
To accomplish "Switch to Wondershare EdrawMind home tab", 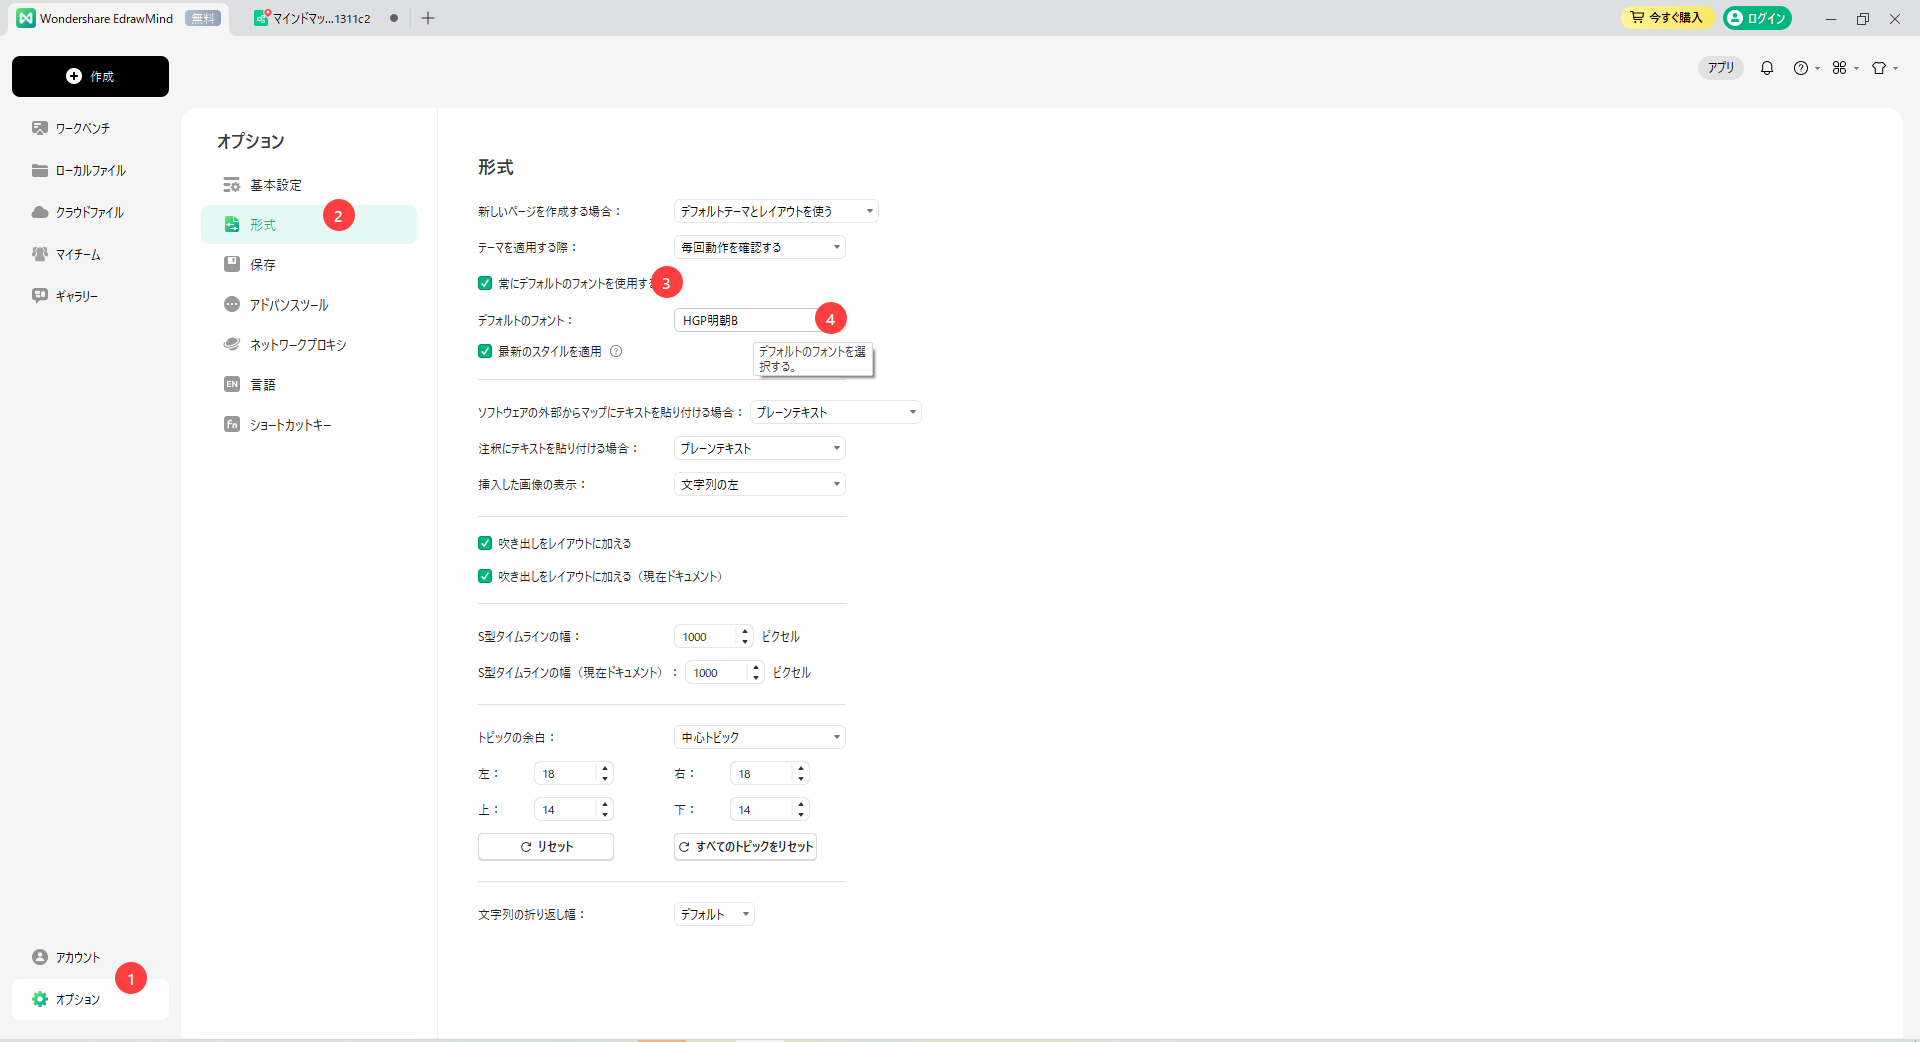I will pos(118,18).
